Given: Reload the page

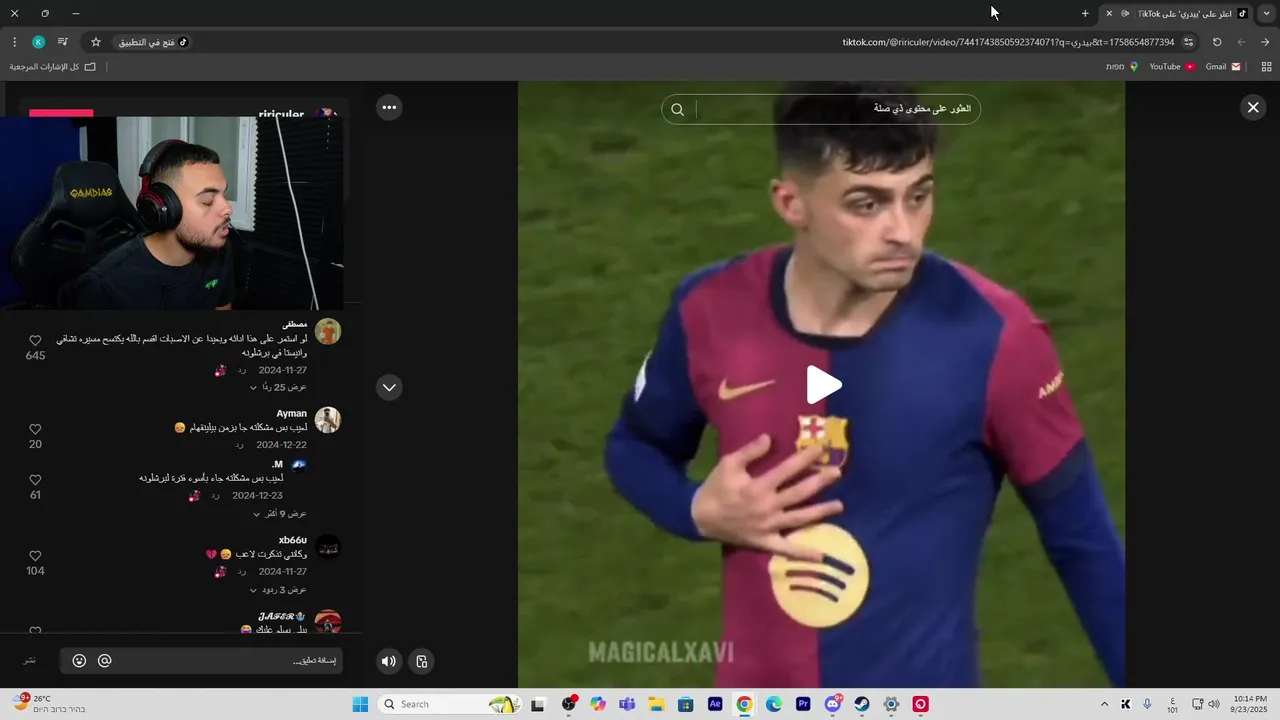Looking at the screenshot, I should tap(1217, 42).
